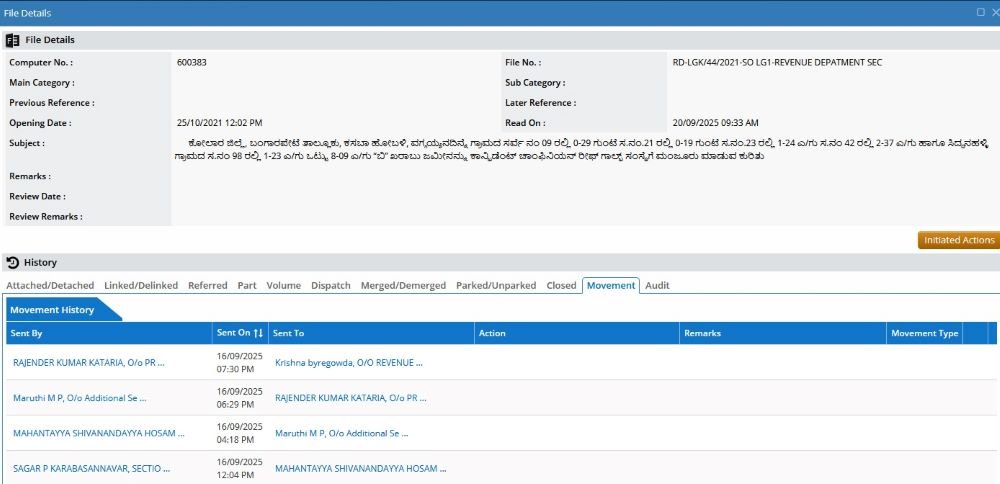Click the File Details section icon

(13, 40)
